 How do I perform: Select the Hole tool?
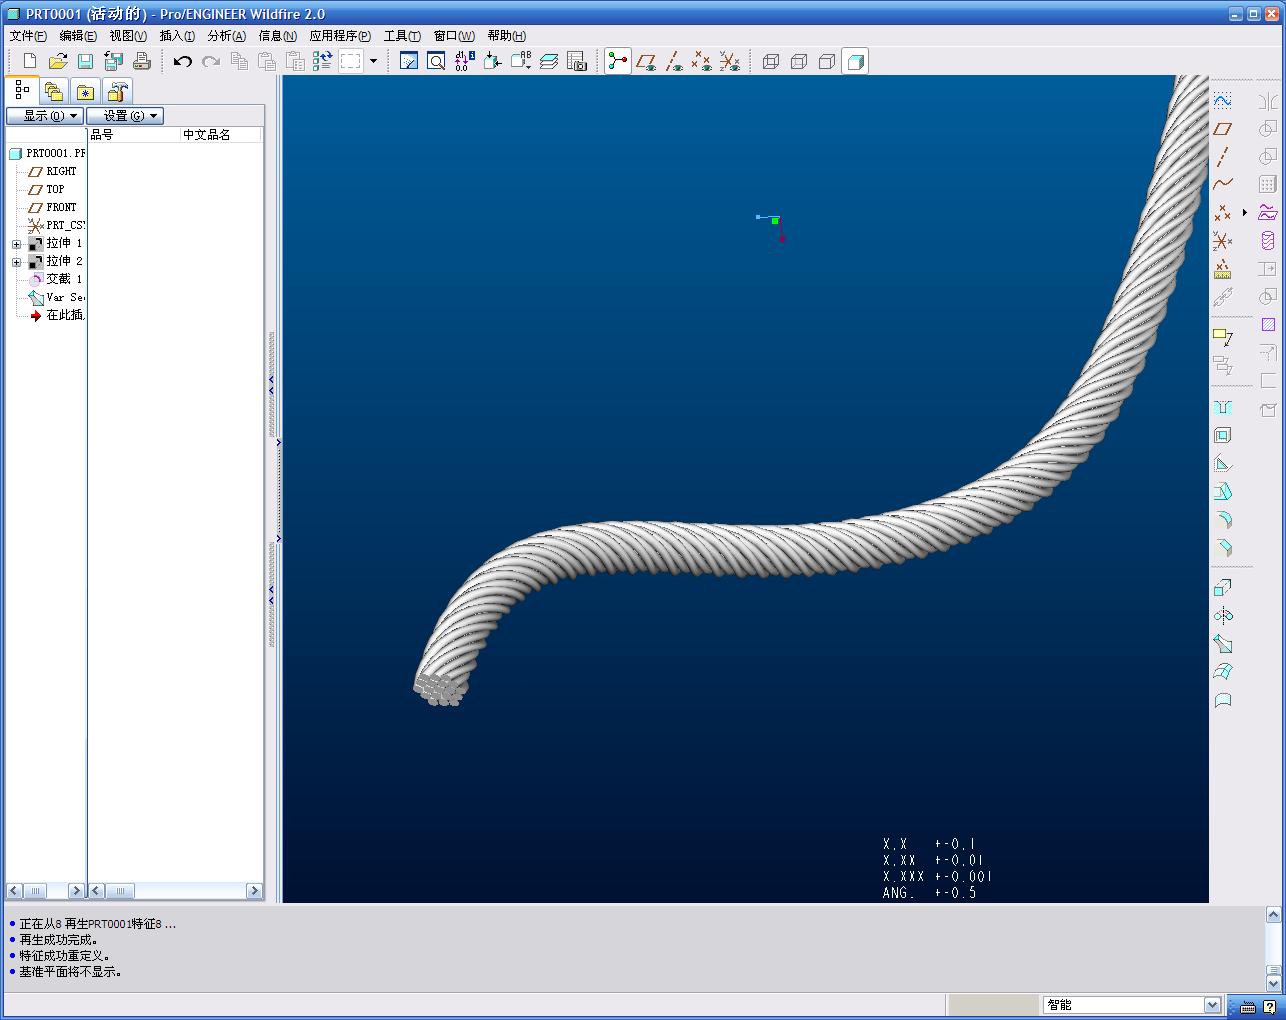(x=1222, y=408)
